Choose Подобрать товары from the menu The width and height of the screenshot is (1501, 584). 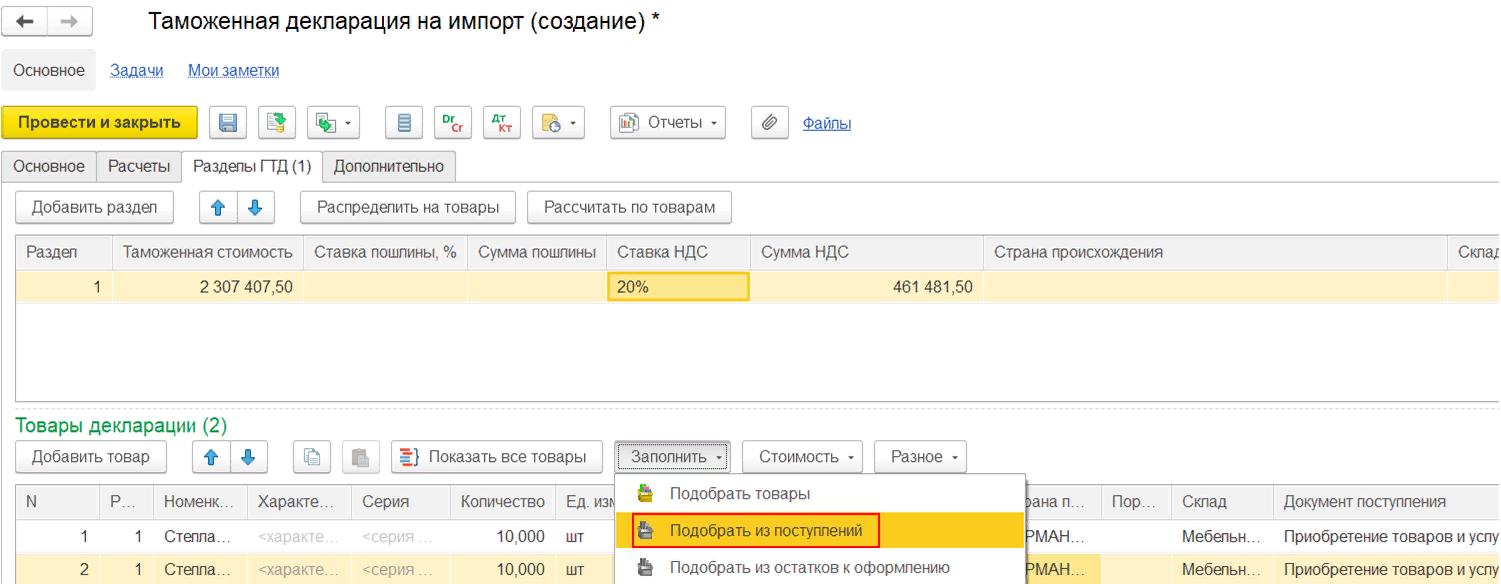(739, 494)
